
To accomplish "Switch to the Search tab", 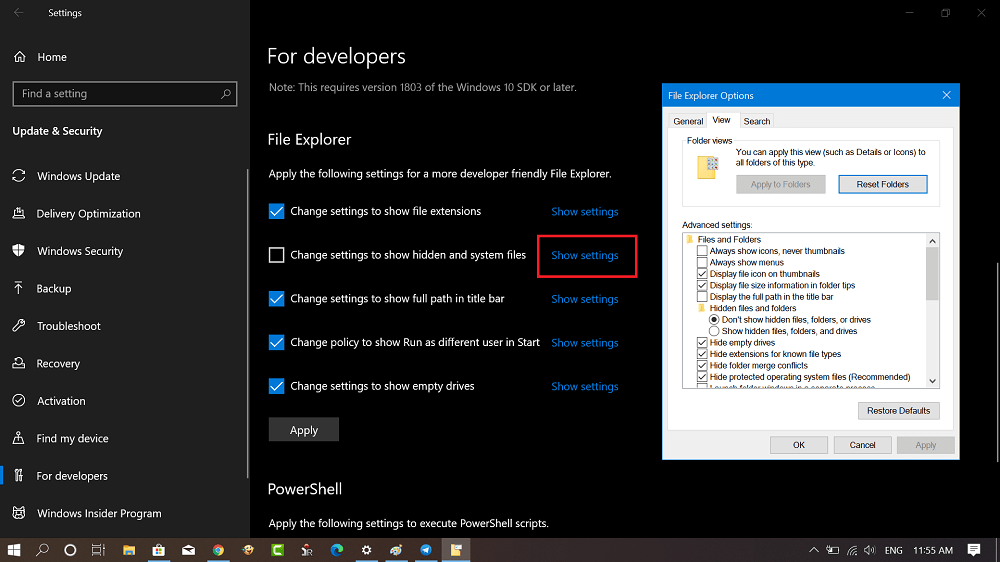I will click(756, 121).
